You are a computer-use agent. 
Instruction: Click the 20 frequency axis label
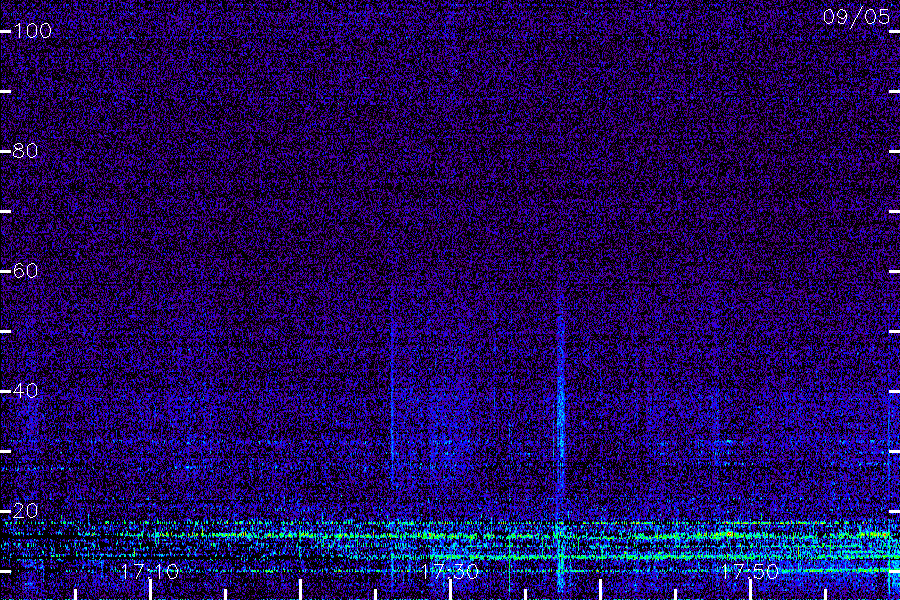pos(26,510)
